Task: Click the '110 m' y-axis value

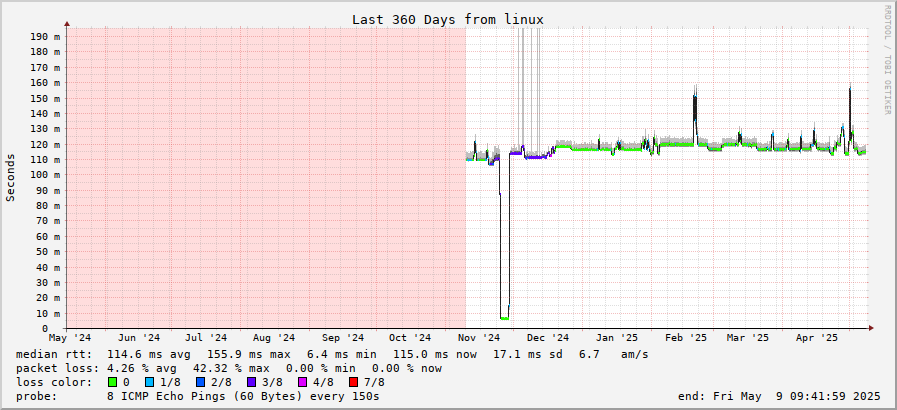Action: point(45,160)
